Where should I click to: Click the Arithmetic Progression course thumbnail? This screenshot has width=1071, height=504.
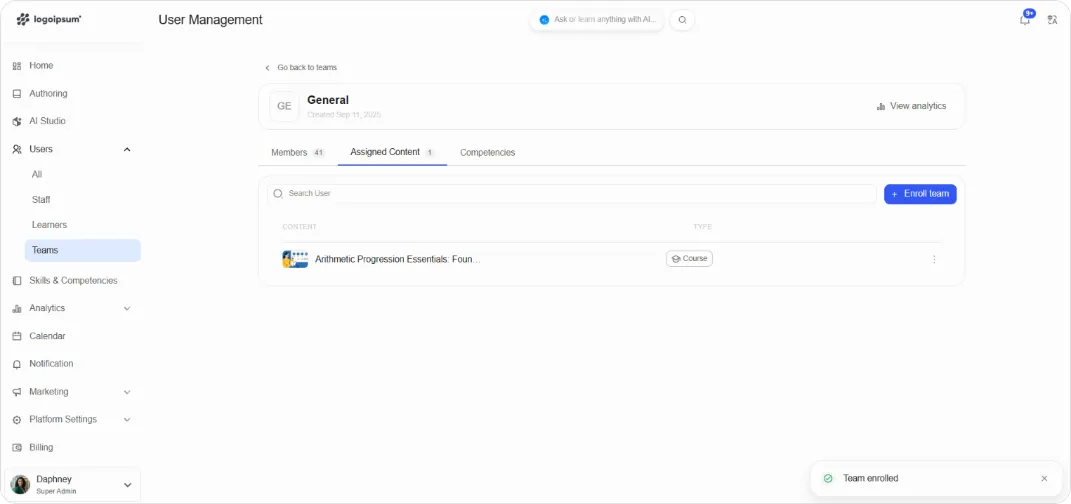[295, 260]
